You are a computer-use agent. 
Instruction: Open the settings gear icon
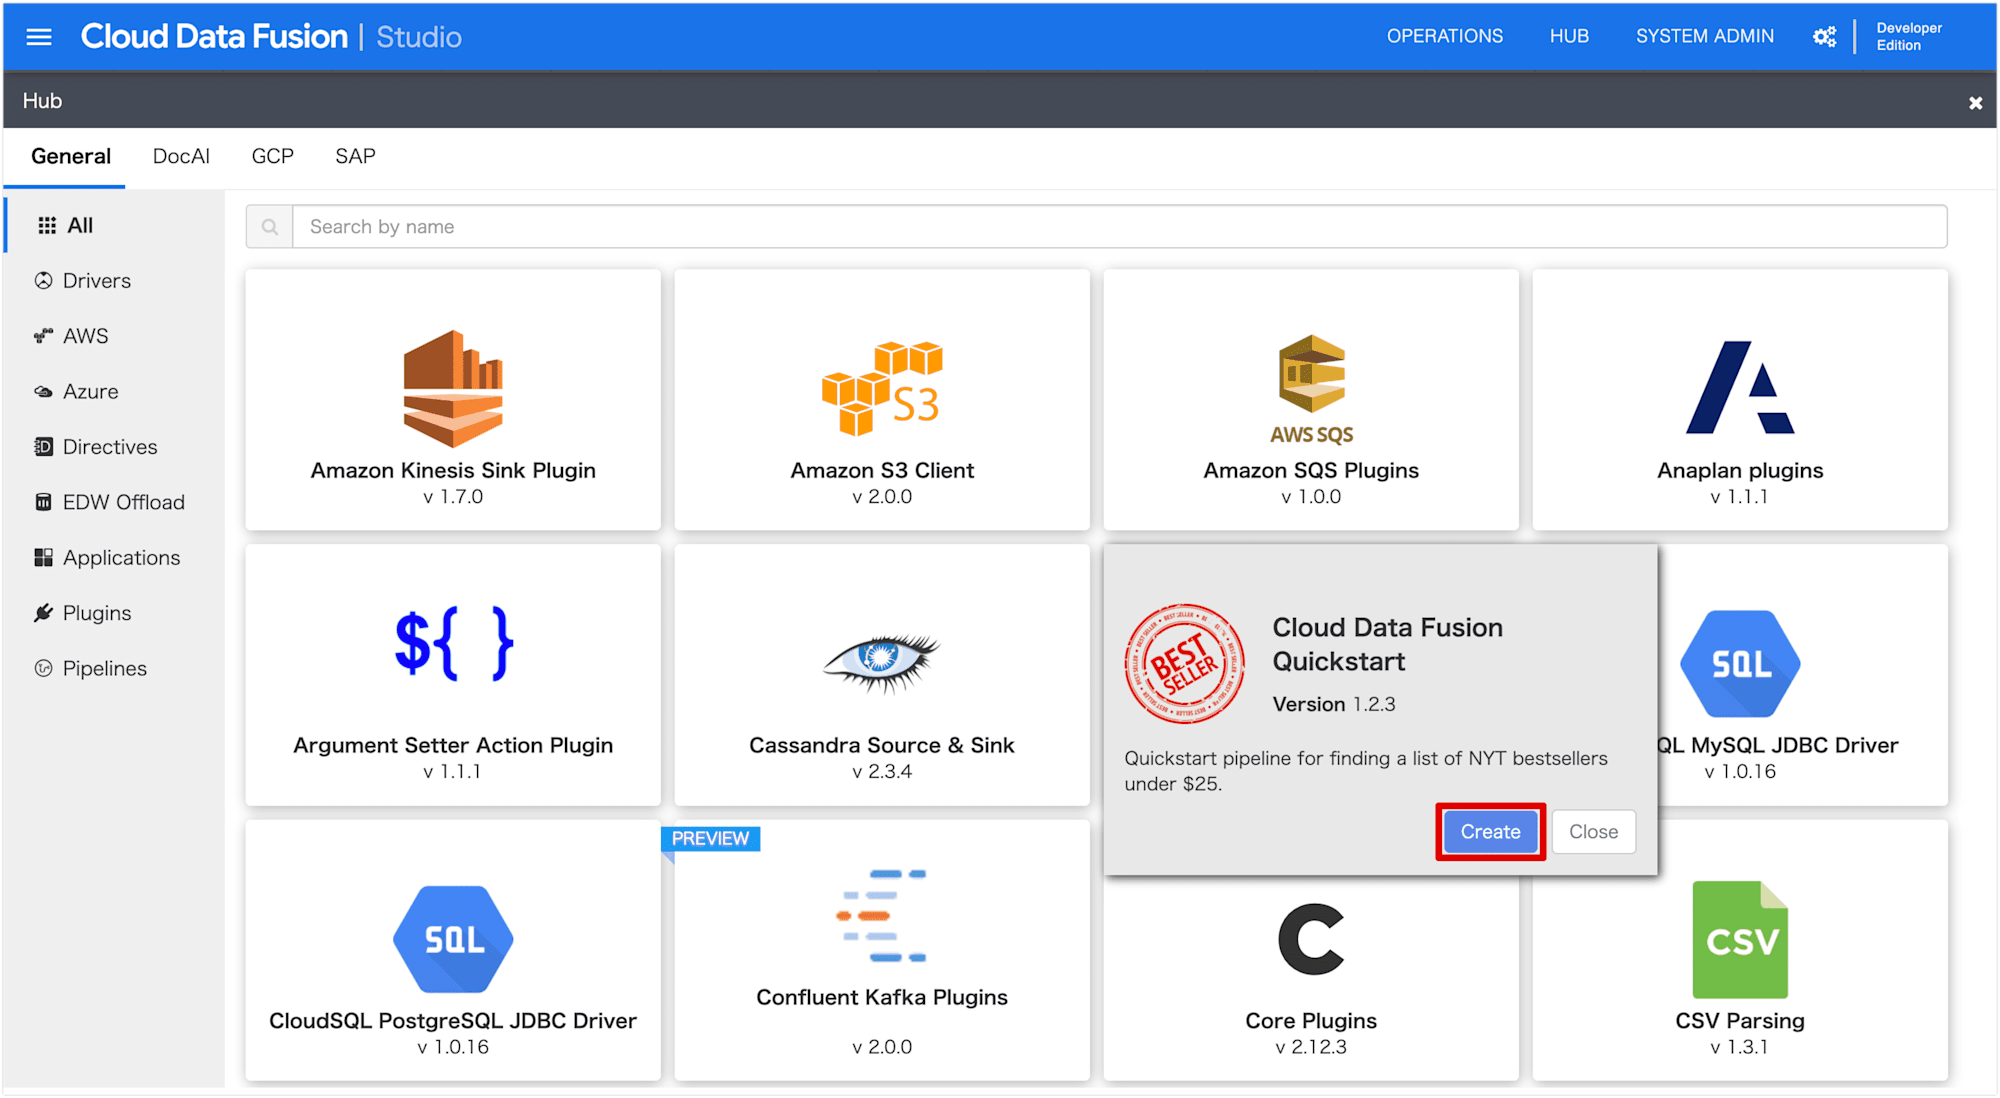1824,37
